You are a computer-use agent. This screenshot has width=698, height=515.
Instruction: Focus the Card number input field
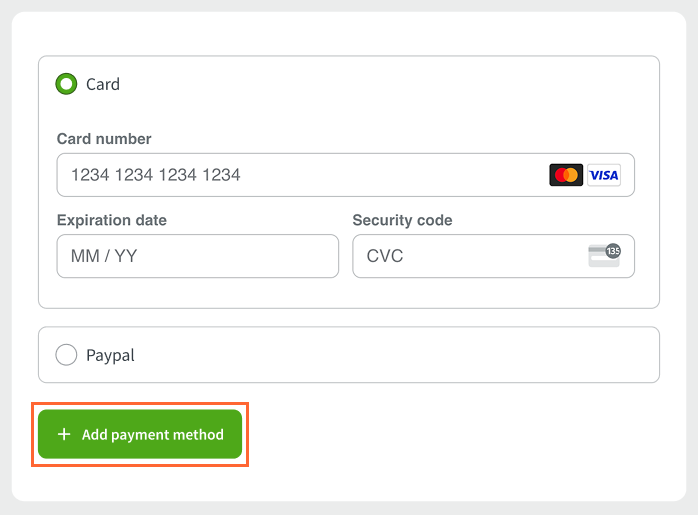click(345, 175)
